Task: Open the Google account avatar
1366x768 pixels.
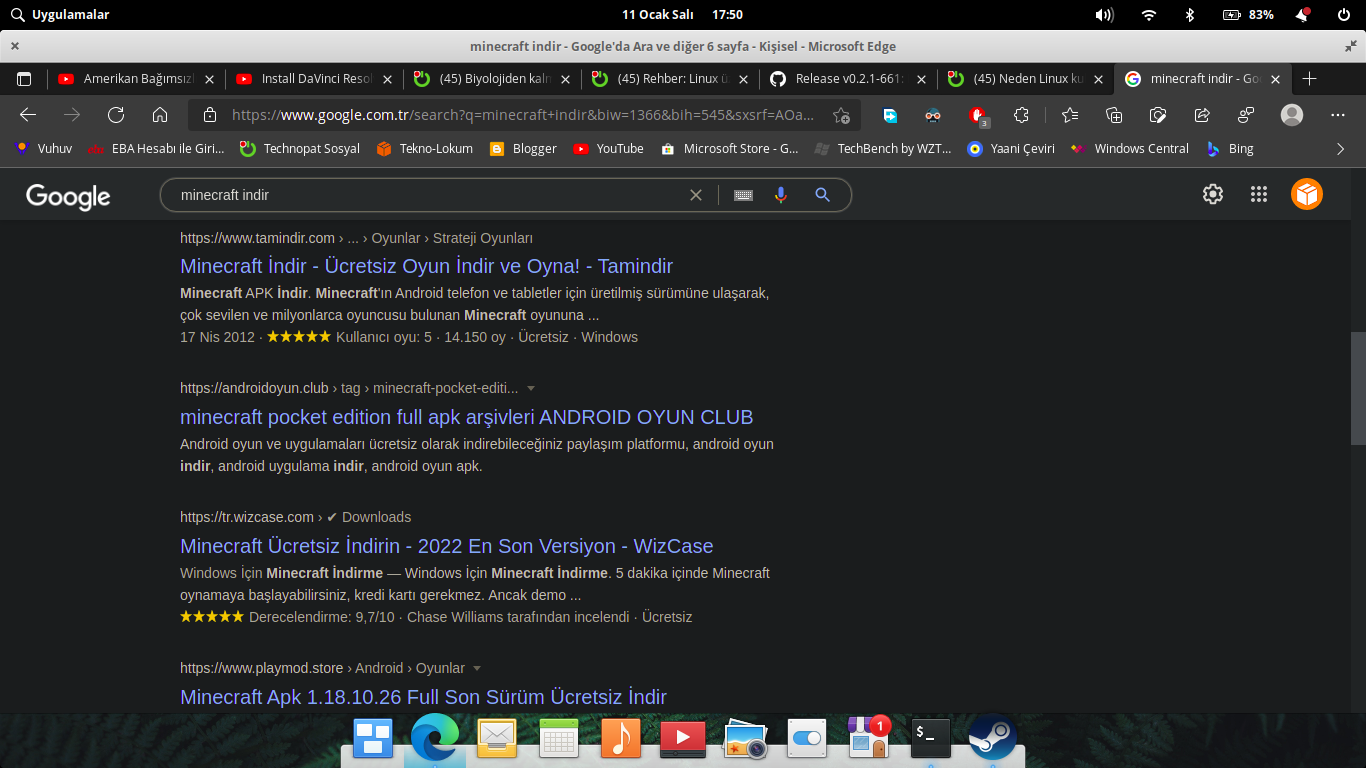Action: (x=1307, y=194)
